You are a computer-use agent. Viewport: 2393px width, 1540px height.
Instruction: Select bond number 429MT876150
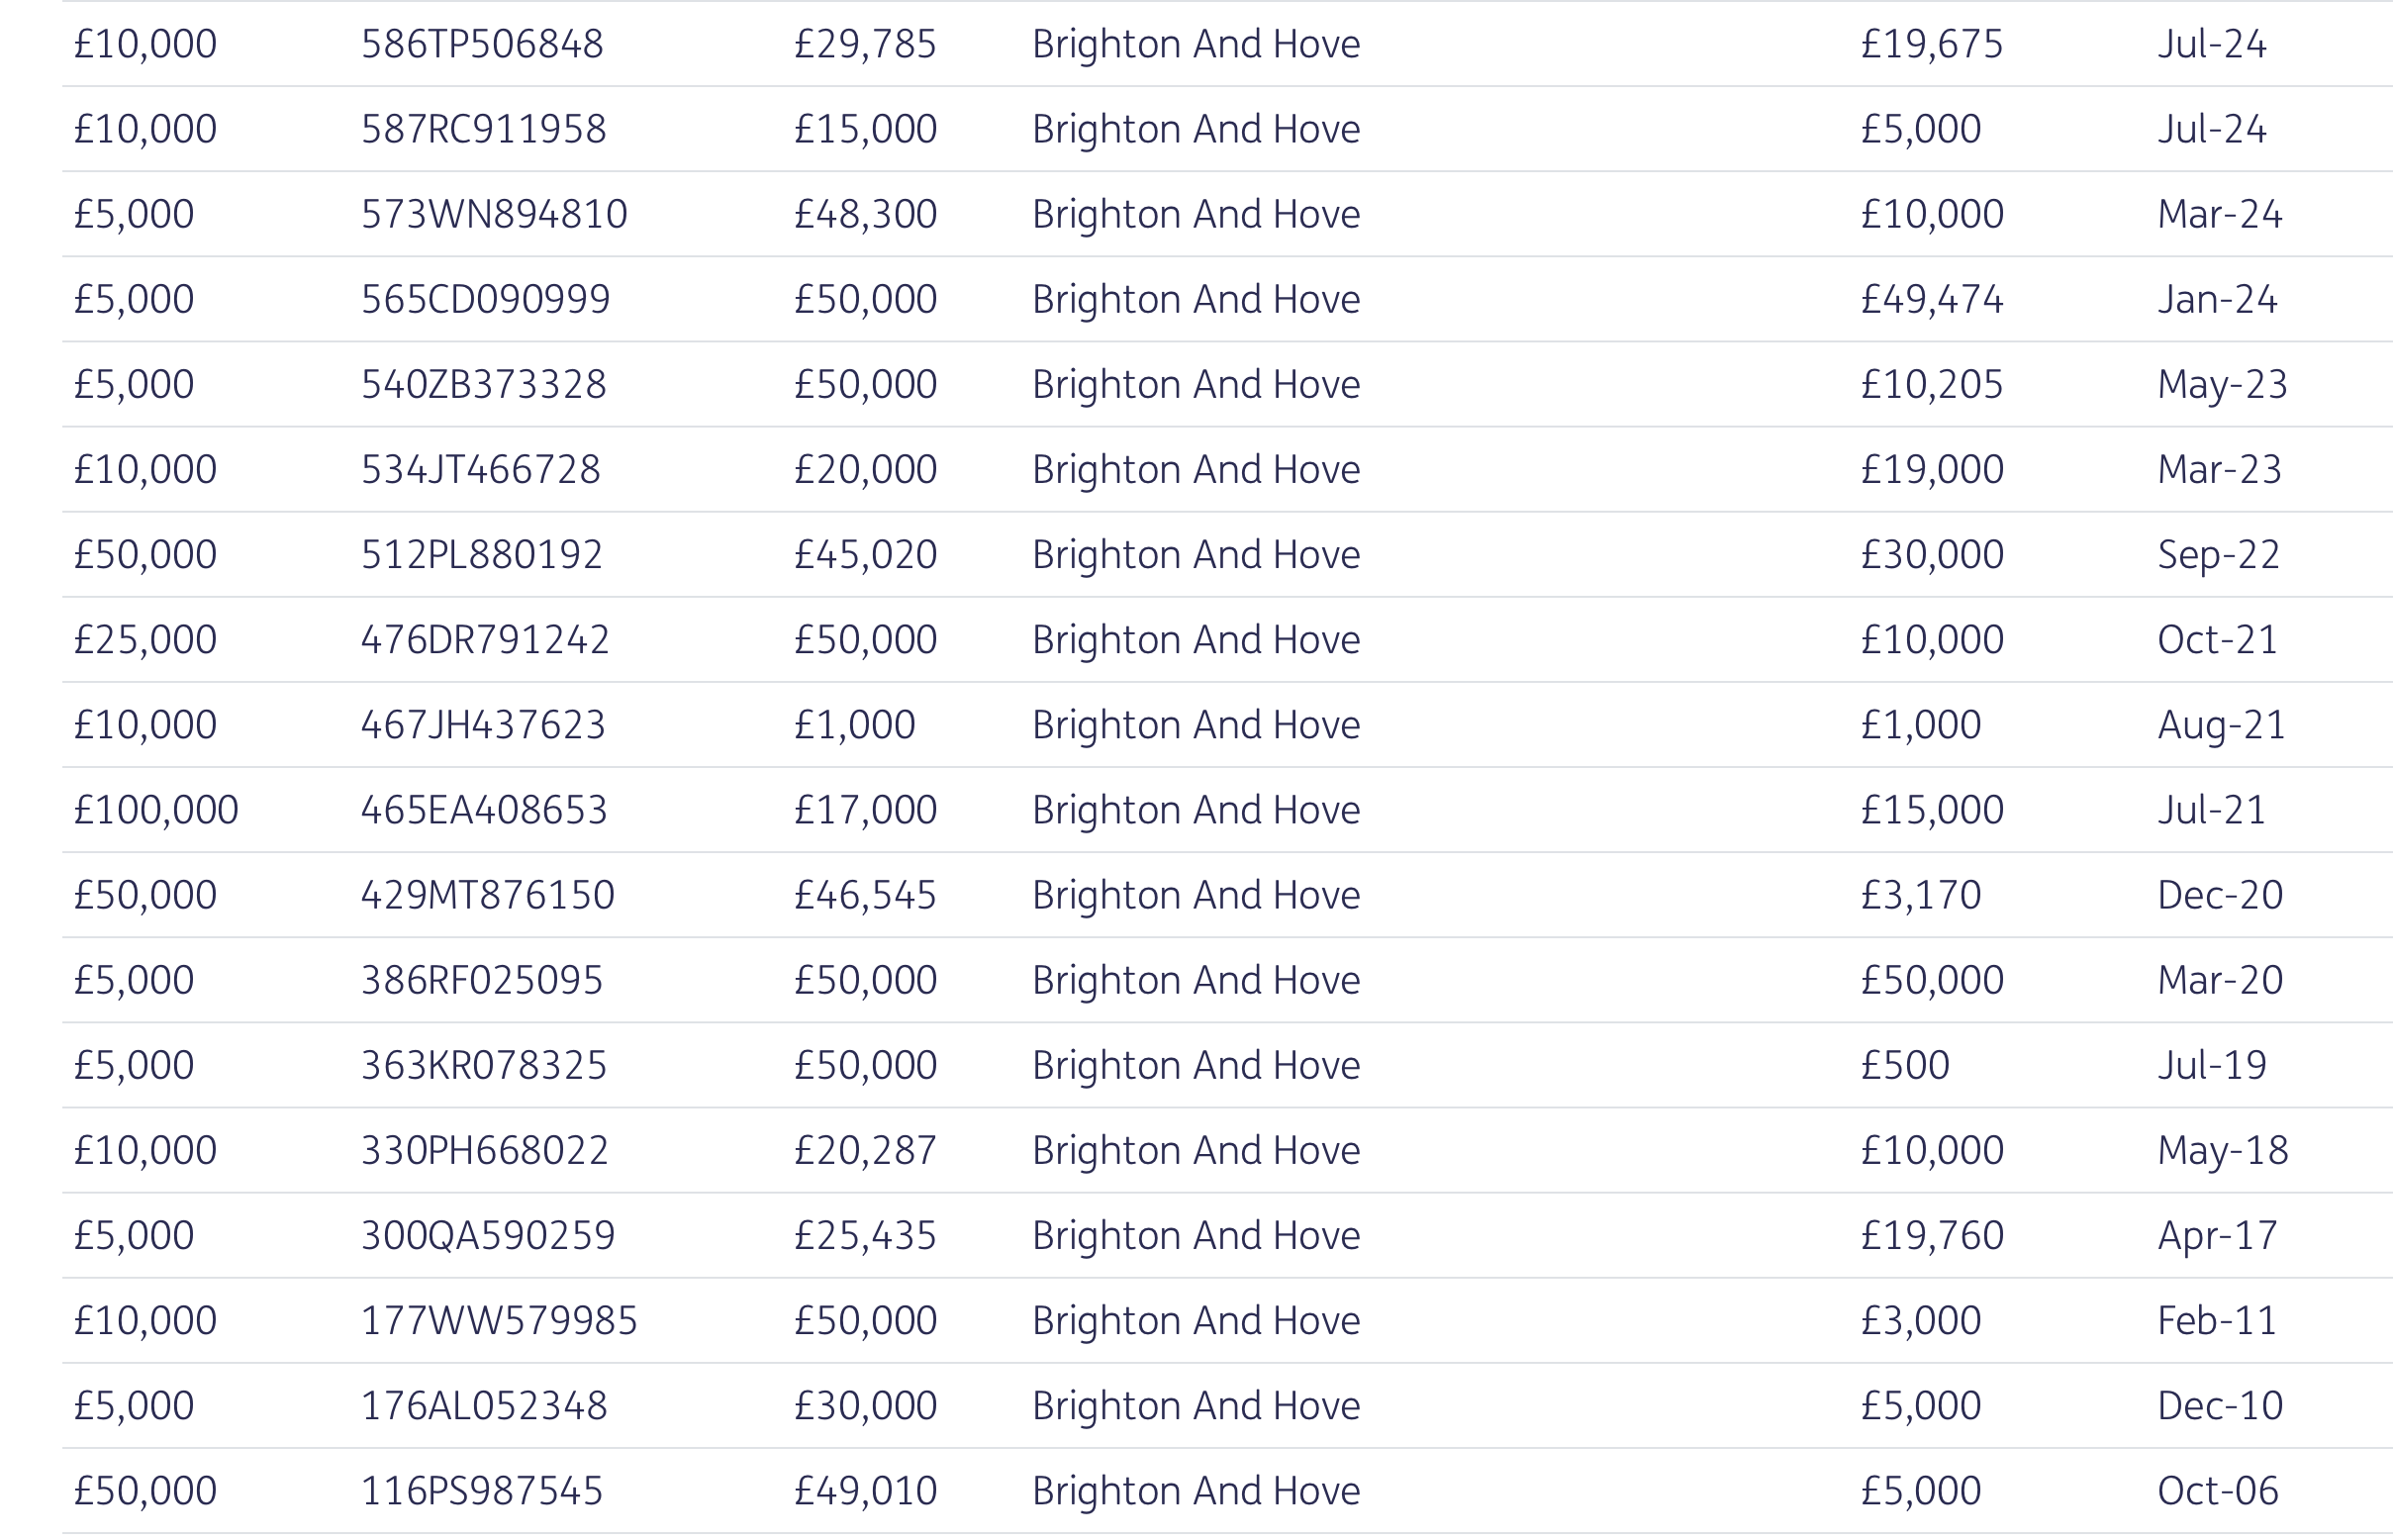click(x=487, y=895)
